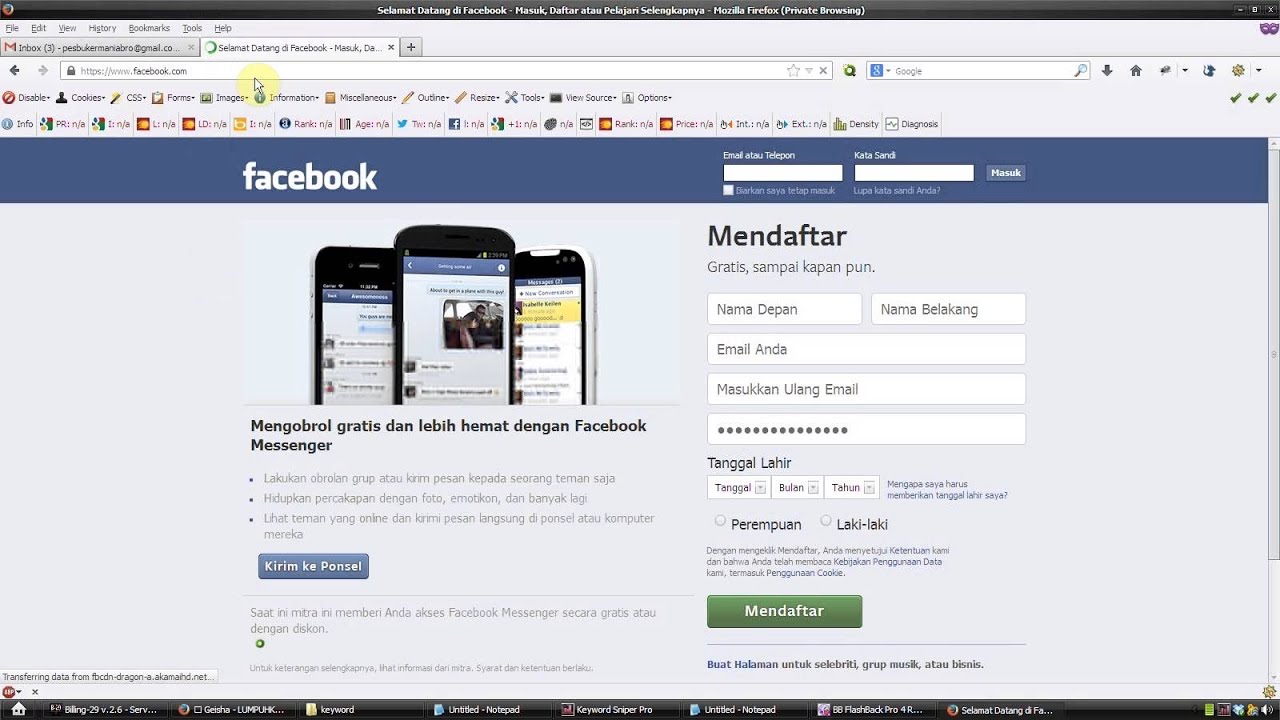This screenshot has width=1280, height=720.
Task: Click the Kirim ke Ponsel button
Action: [313, 566]
